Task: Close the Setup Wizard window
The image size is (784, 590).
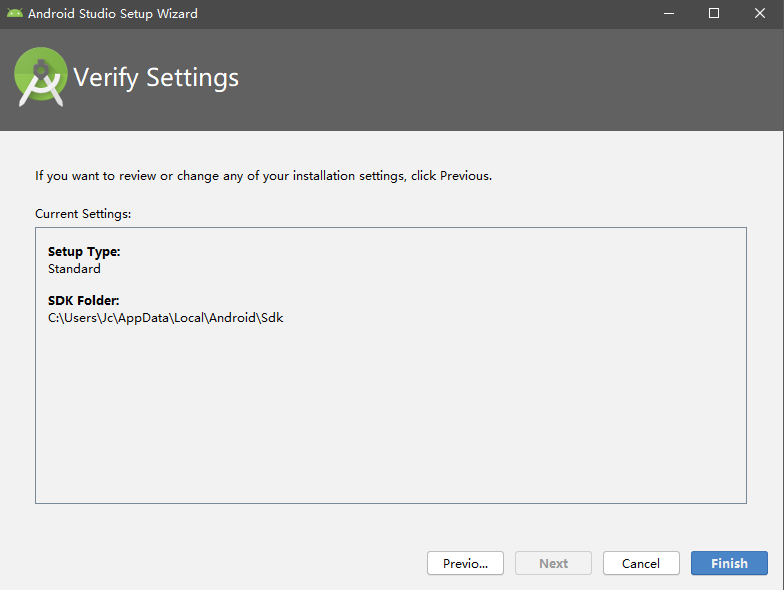Action: pos(760,14)
